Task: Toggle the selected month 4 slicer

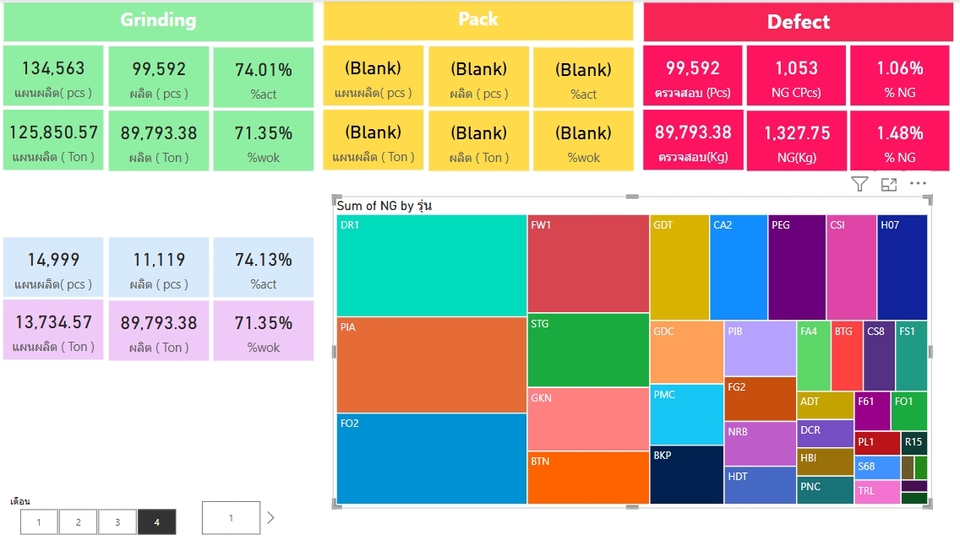Action: (157, 522)
